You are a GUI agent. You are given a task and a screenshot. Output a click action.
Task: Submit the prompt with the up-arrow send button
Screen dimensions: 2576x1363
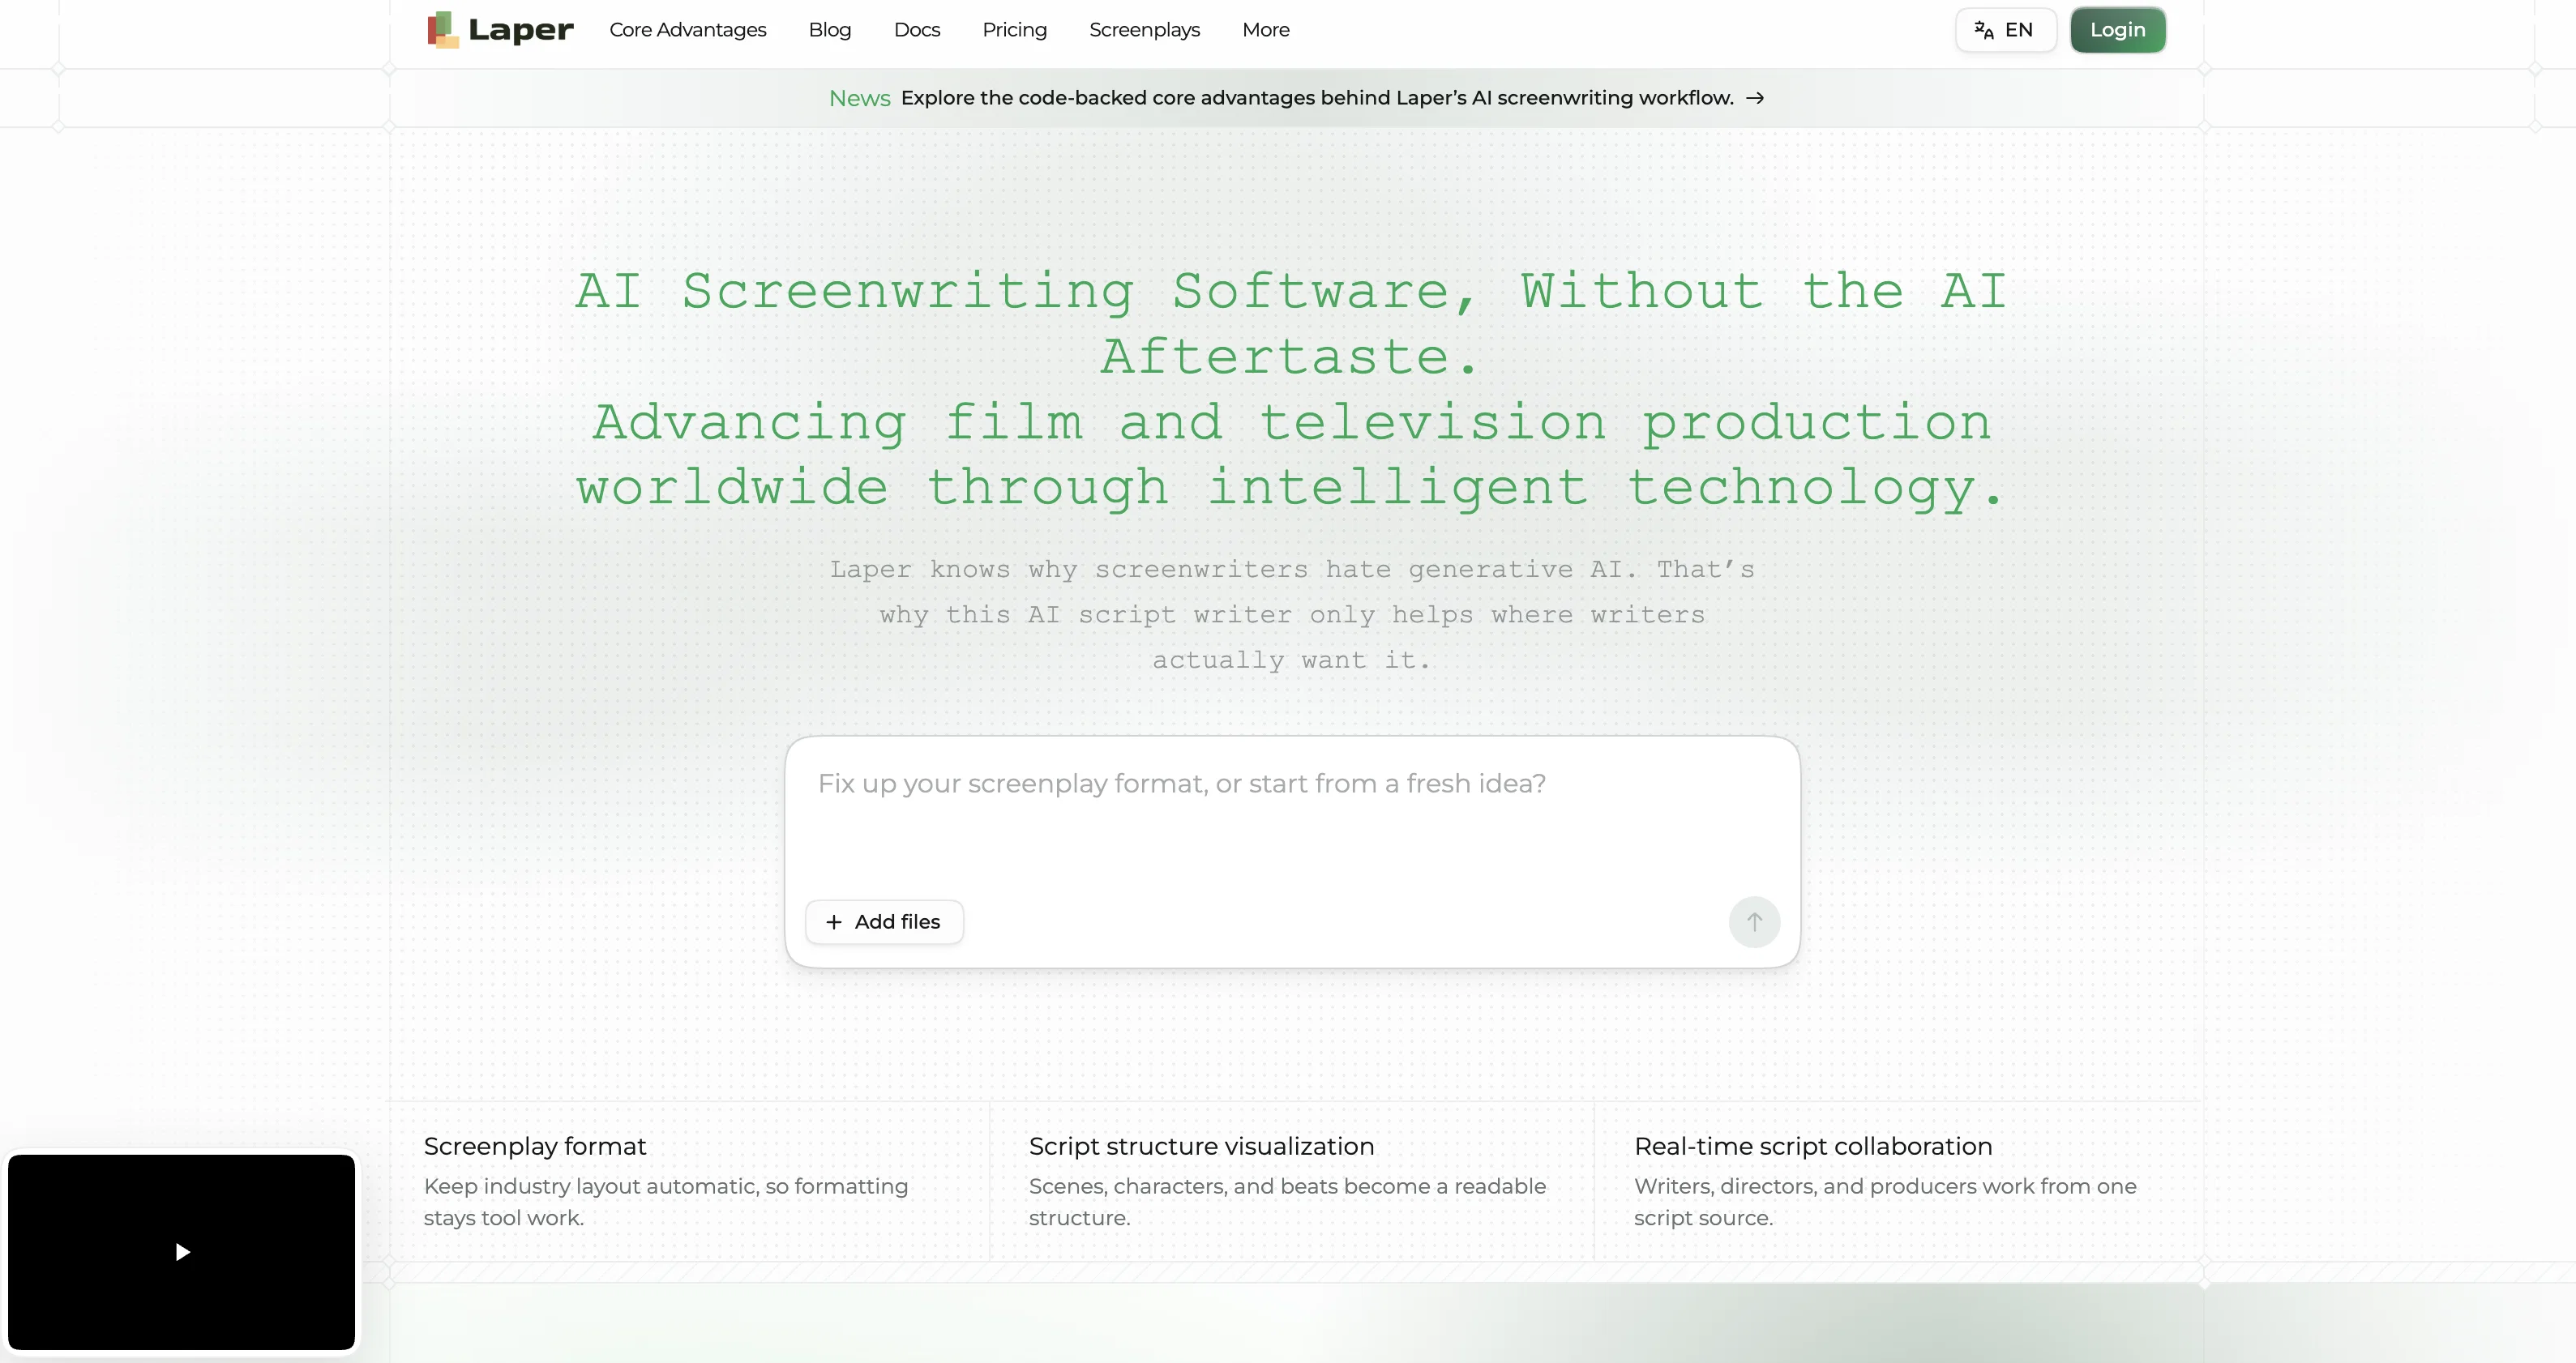point(1754,922)
